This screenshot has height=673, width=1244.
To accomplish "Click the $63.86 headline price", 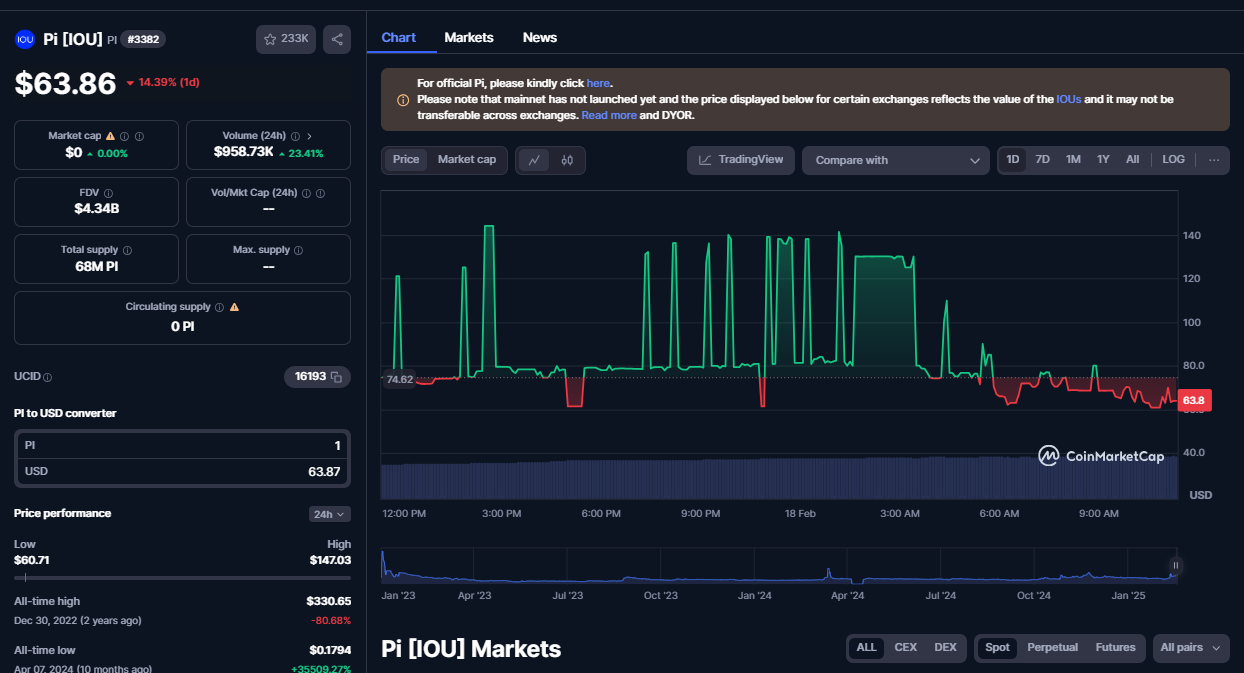I will pos(65,83).
